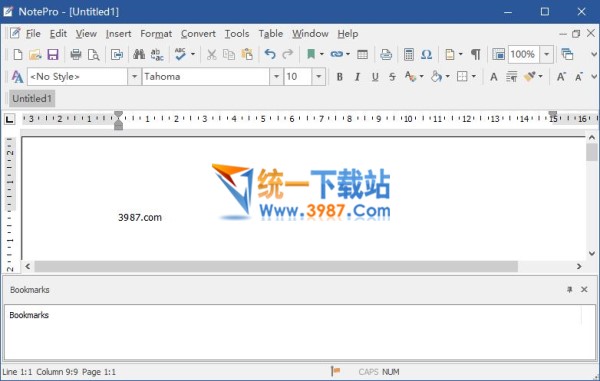
Task: Close the Bookmarks panel
Action: coord(584,290)
